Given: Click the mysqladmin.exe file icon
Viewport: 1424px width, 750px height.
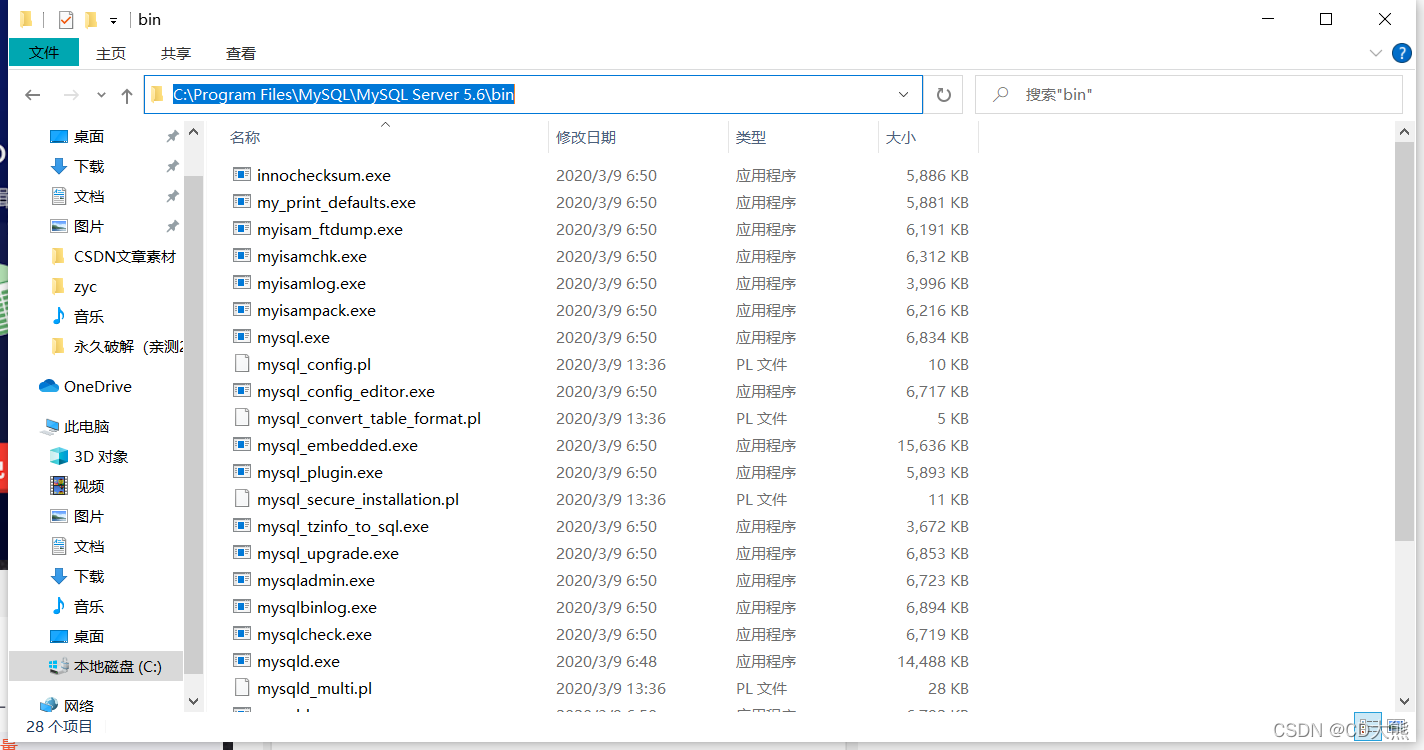Looking at the screenshot, I should (x=241, y=580).
